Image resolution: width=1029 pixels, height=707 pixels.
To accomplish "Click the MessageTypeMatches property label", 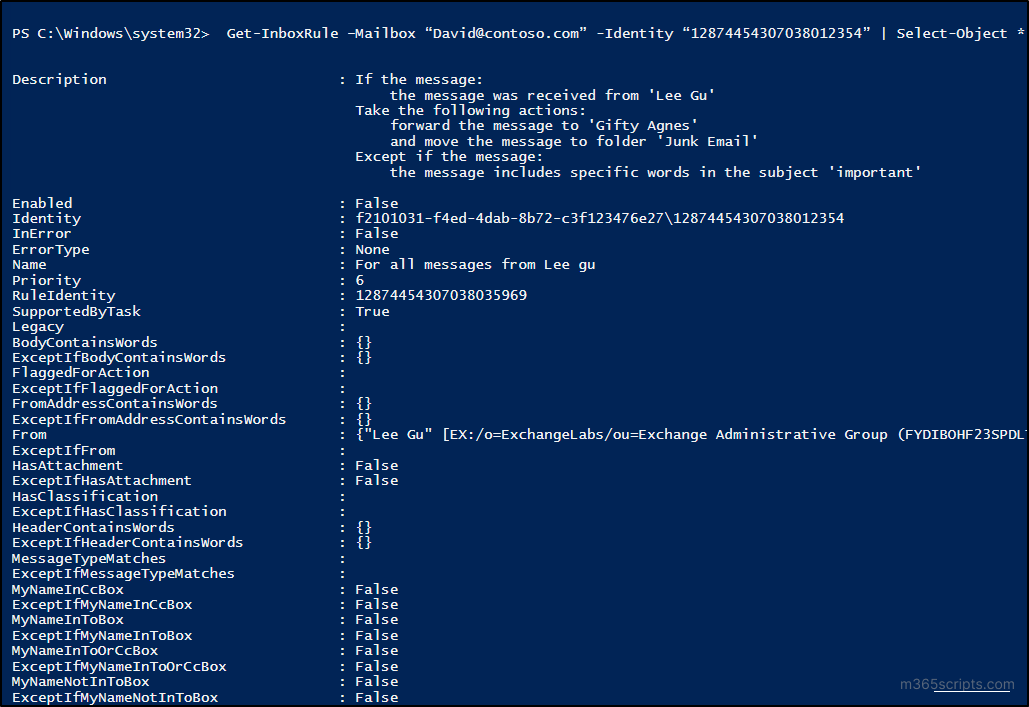I will [x=89, y=558].
